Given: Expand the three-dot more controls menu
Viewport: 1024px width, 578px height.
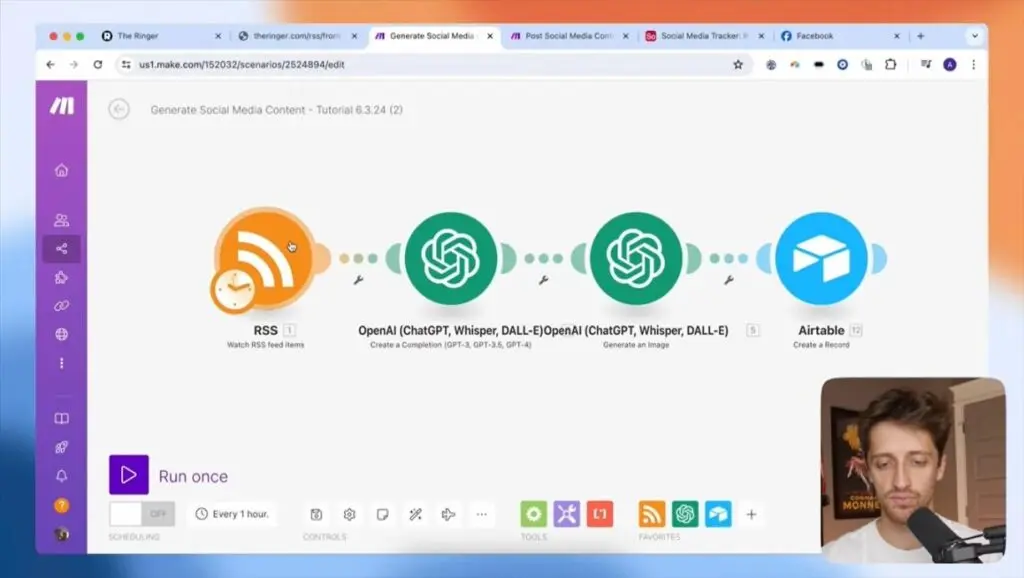Looking at the screenshot, I should coord(481,514).
